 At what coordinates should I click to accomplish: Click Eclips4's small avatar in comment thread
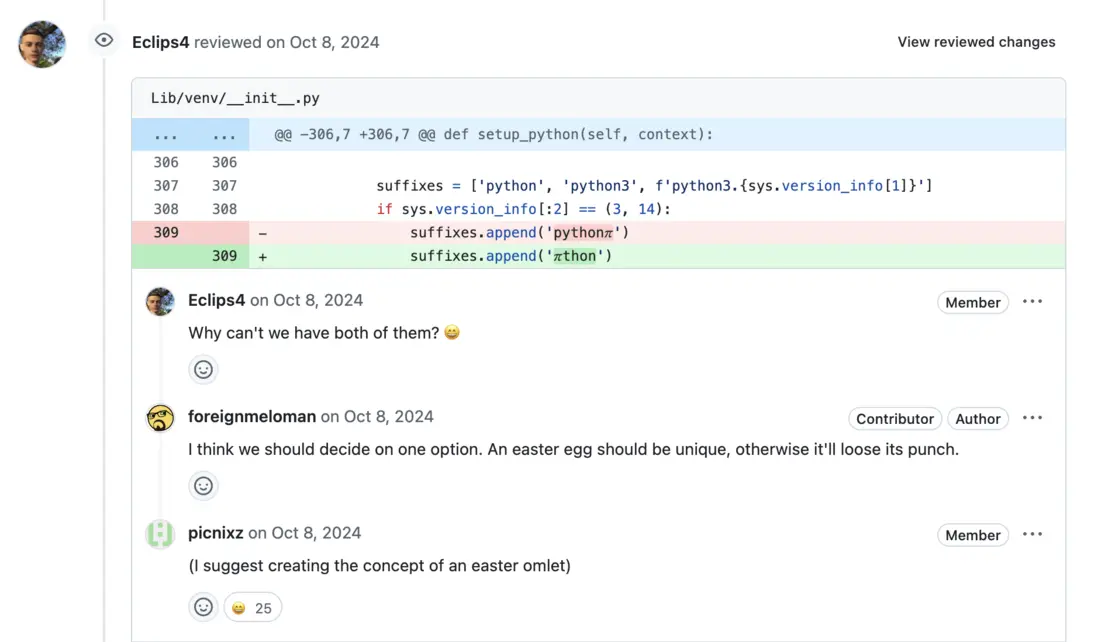coord(160,301)
